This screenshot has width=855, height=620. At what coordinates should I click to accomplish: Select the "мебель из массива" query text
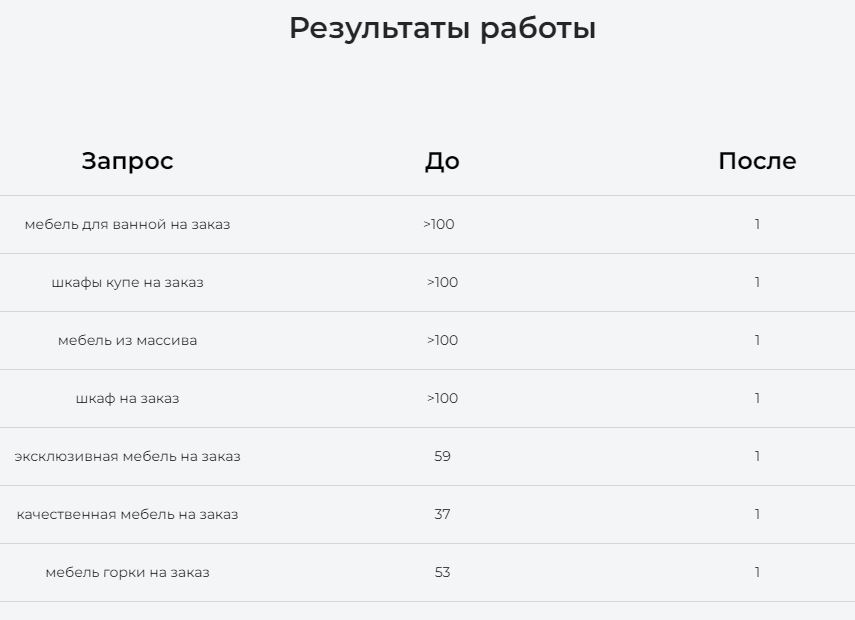pos(127,340)
